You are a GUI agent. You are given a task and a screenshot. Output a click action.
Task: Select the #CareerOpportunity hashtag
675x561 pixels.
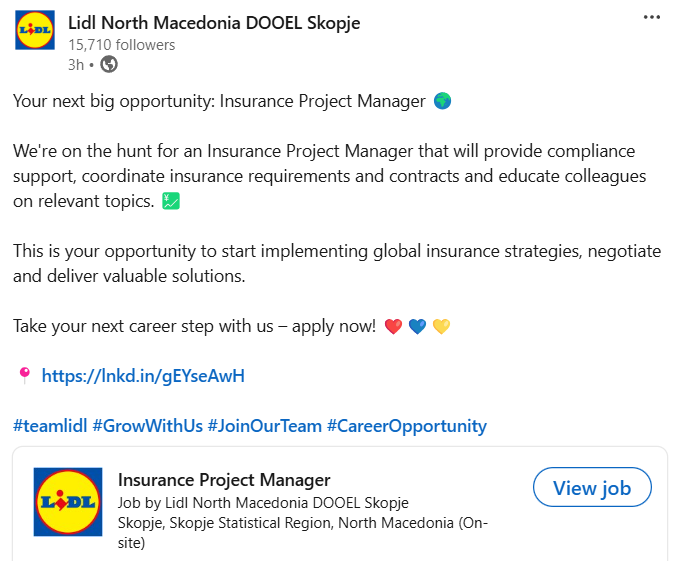point(406,426)
